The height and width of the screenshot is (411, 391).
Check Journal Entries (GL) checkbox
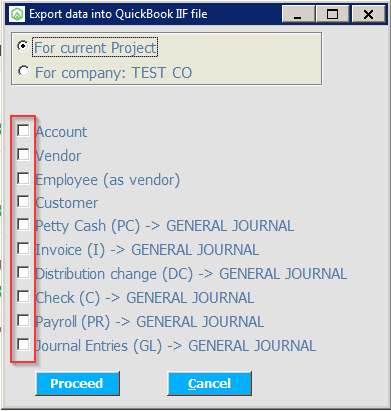(23, 344)
